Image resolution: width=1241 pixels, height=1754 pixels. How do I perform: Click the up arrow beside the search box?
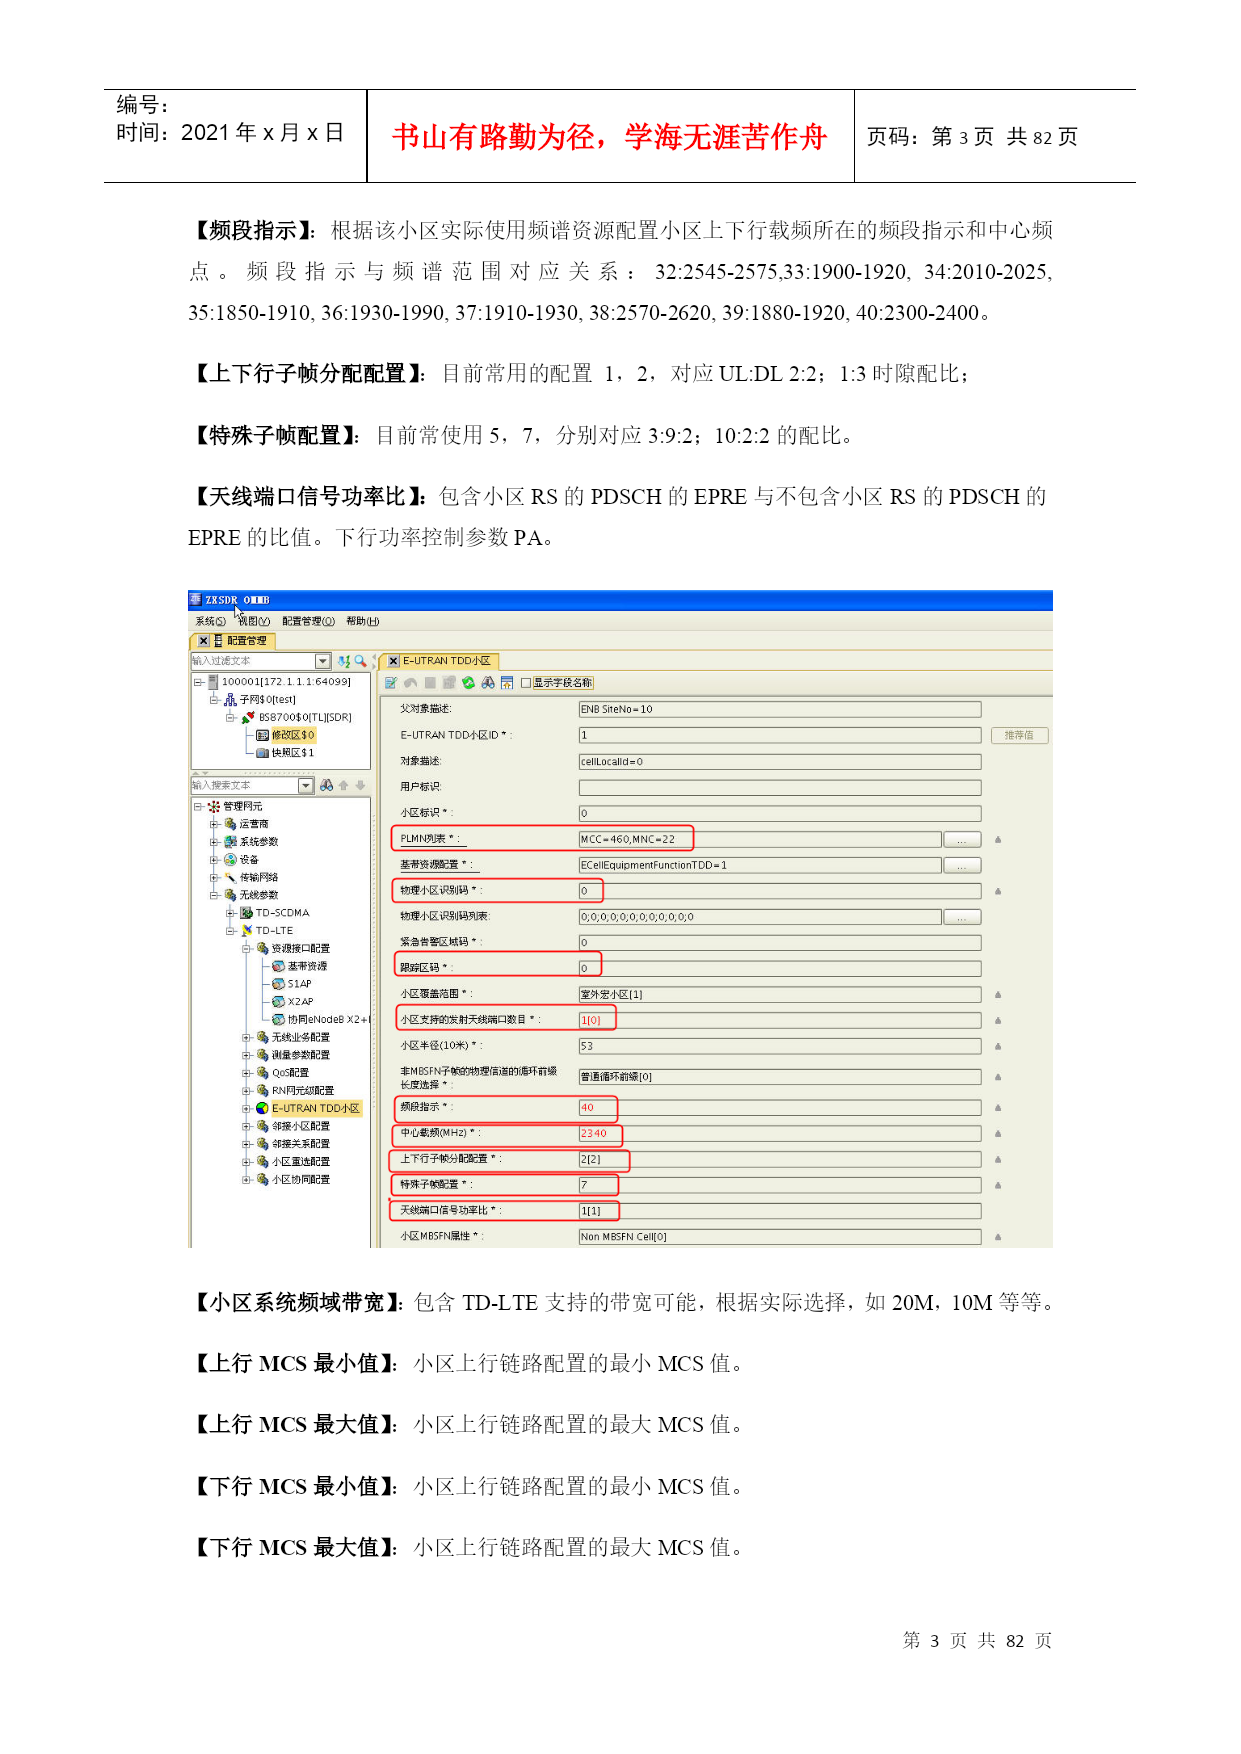[344, 786]
